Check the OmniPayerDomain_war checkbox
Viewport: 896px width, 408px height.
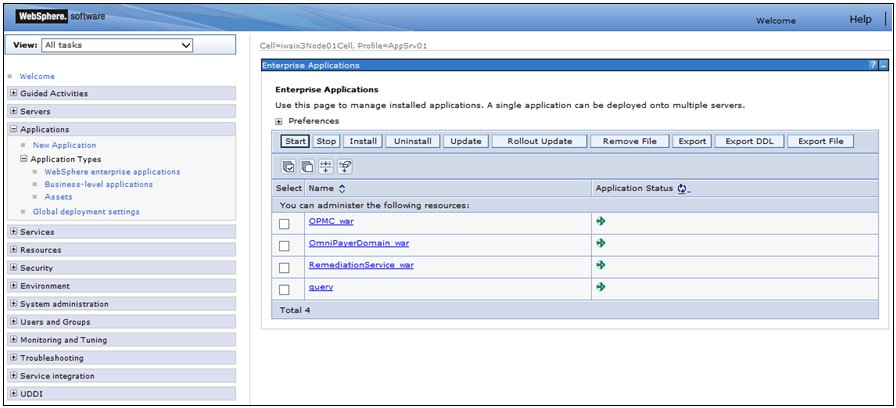[284, 246]
